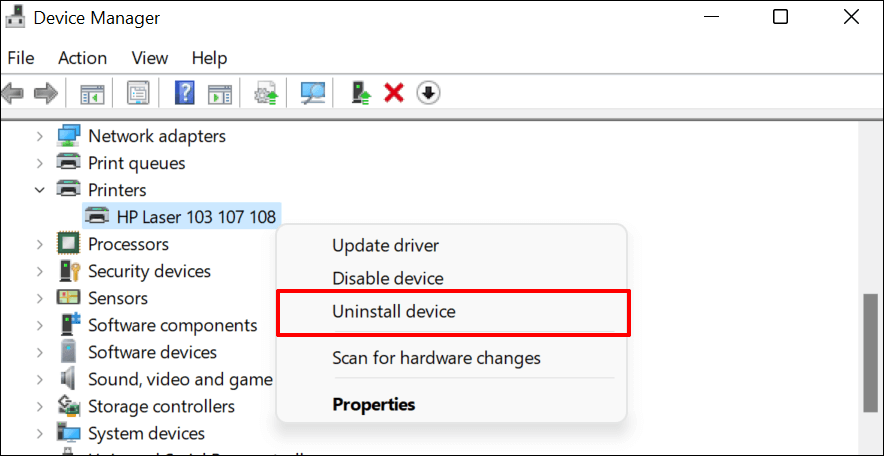Collapse the Printers category
The image size is (884, 456).
pos(40,189)
